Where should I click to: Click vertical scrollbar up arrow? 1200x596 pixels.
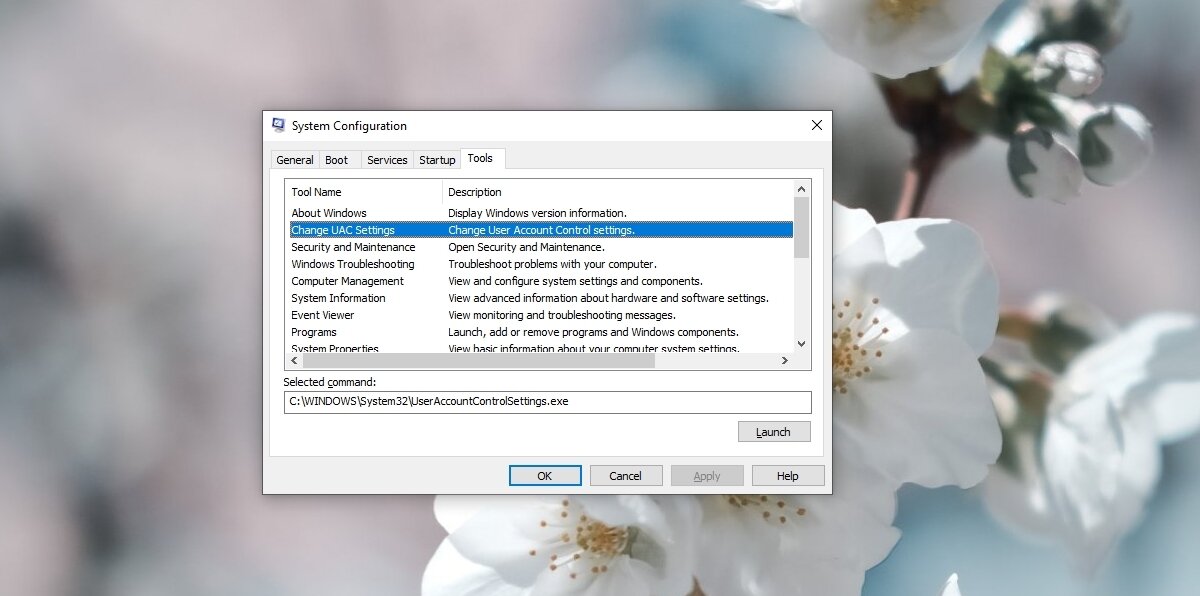tap(801, 188)
